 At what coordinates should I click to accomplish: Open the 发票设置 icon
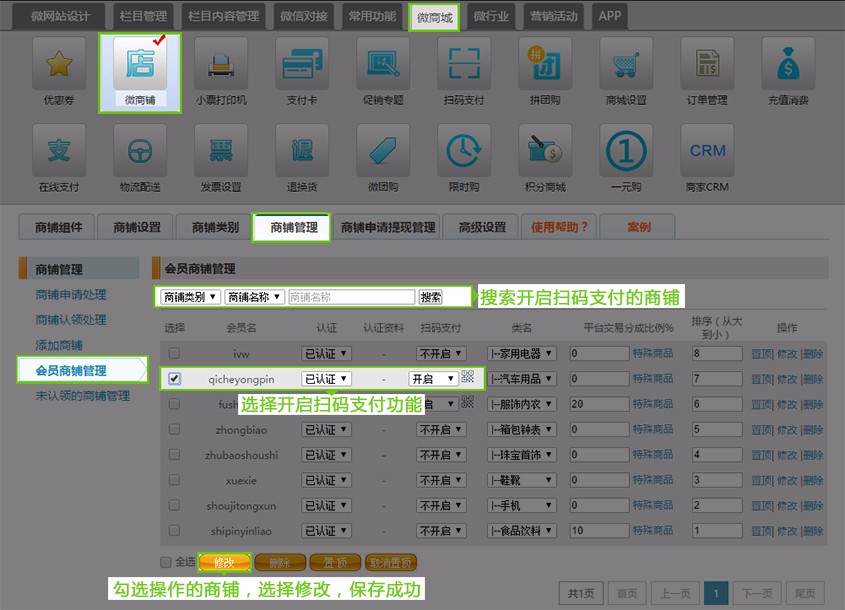221,150
